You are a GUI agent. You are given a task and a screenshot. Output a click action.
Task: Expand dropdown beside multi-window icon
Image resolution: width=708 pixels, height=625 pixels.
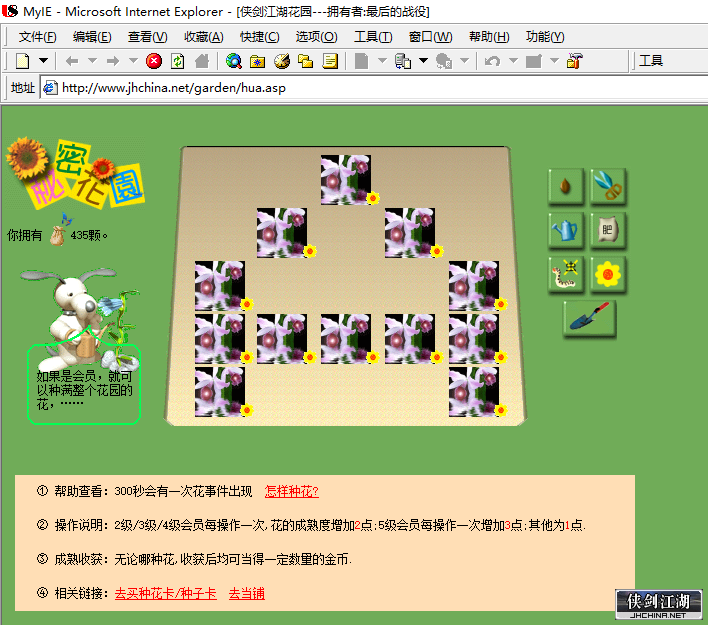pyautogui.click(x=423, y=60)
